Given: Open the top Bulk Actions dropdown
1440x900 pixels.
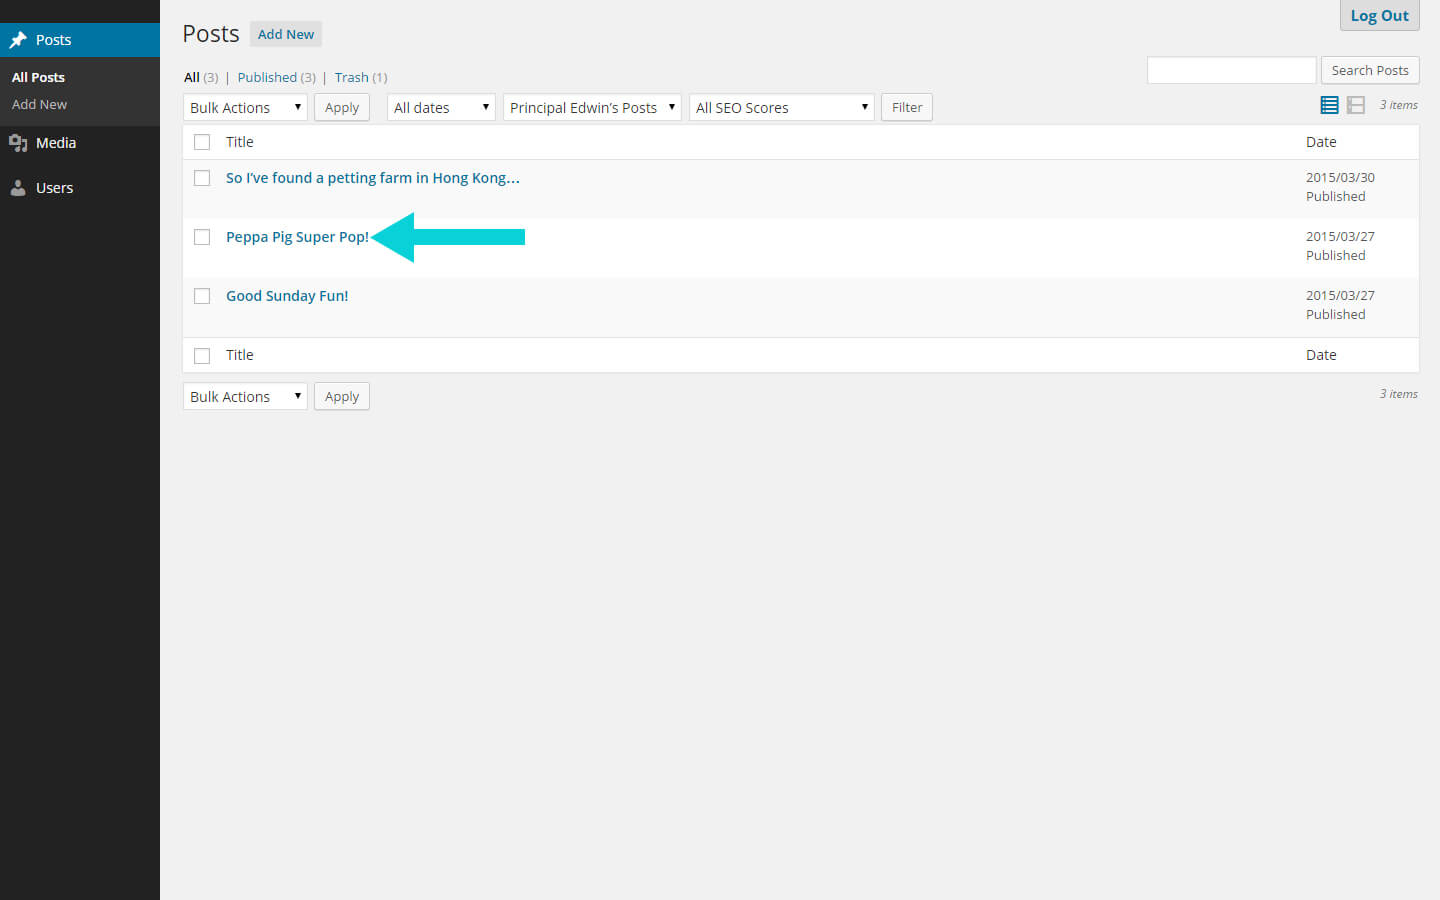Looking at the screenshot, I should [x=245, y=107].
